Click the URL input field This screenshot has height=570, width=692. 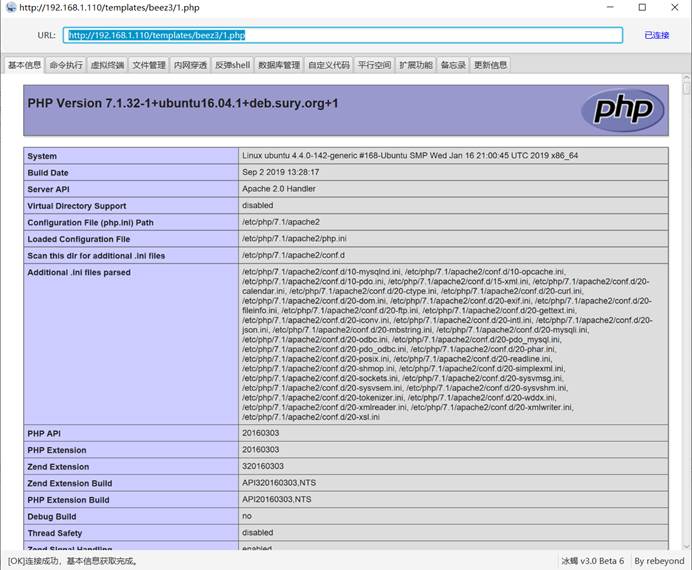pos(342,35)
